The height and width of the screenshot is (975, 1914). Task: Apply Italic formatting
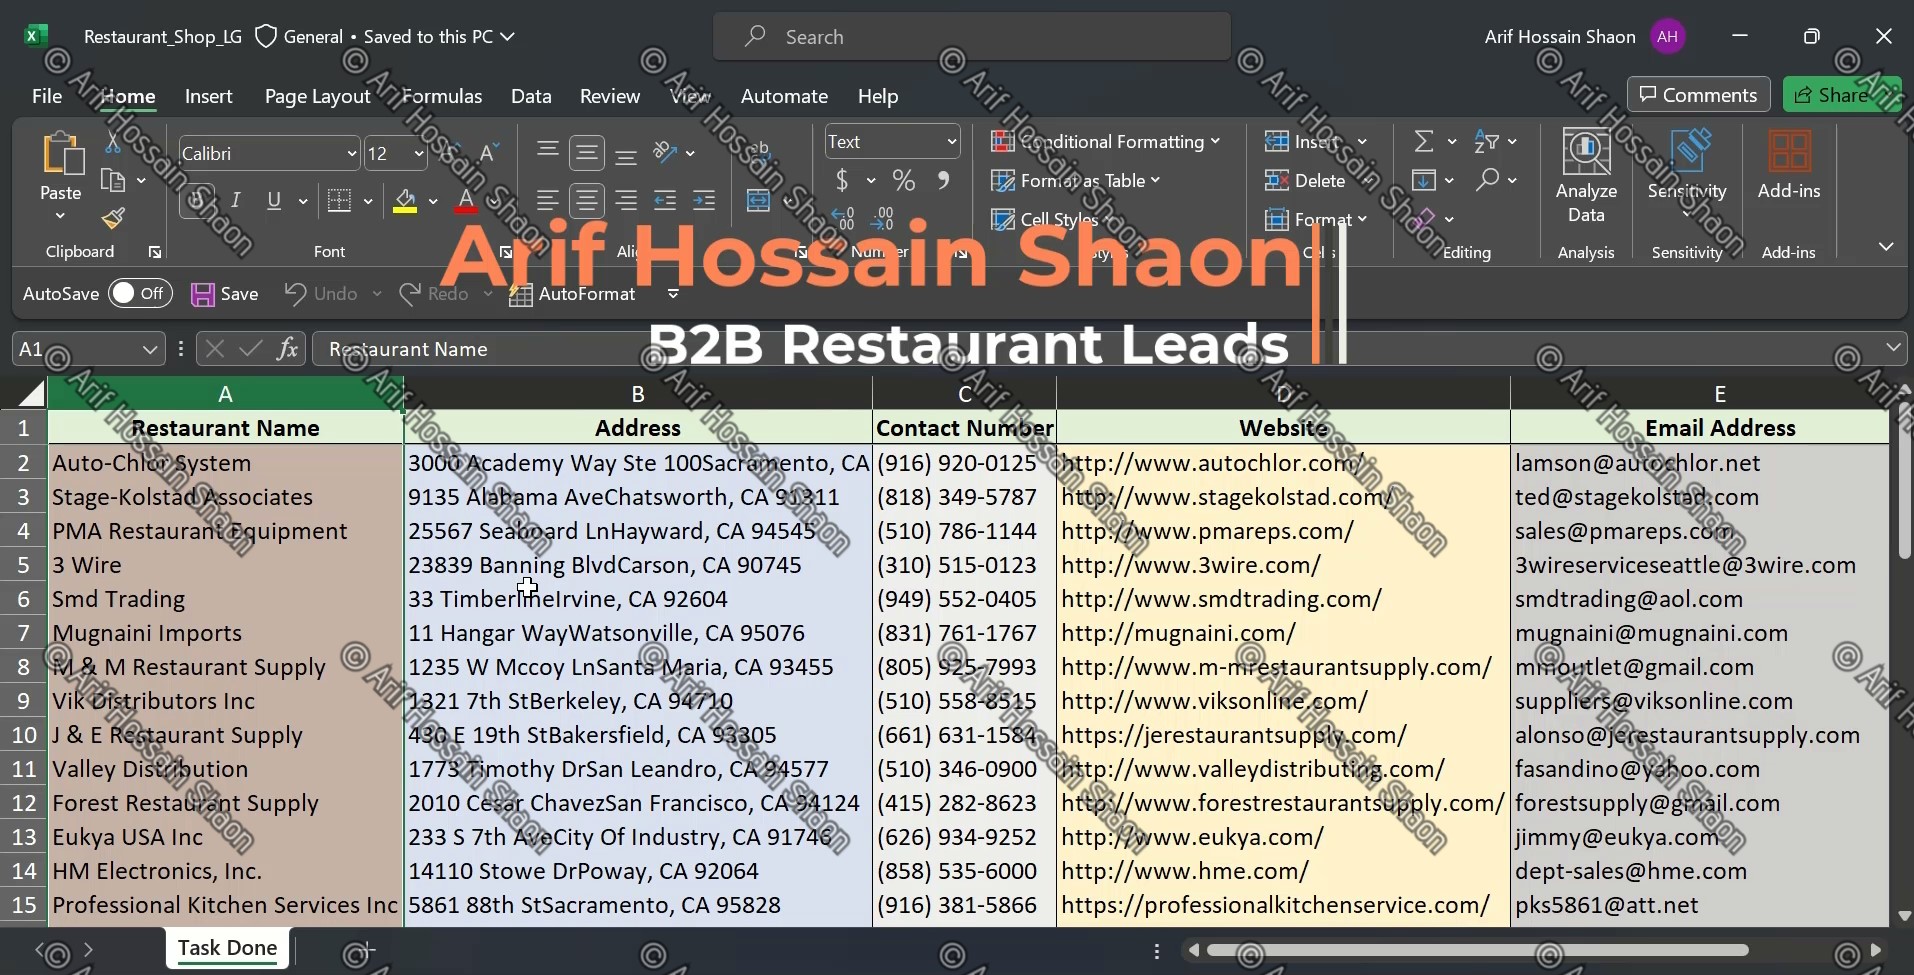(x=236, y=201)
